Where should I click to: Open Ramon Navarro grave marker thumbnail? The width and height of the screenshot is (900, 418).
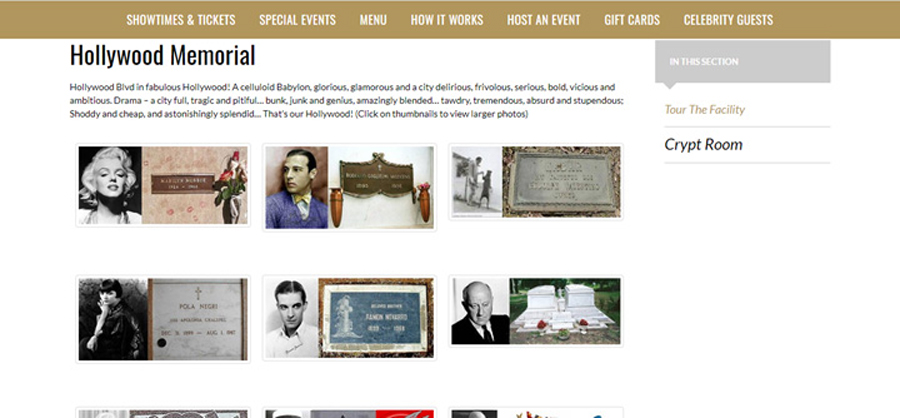[350, 318]
